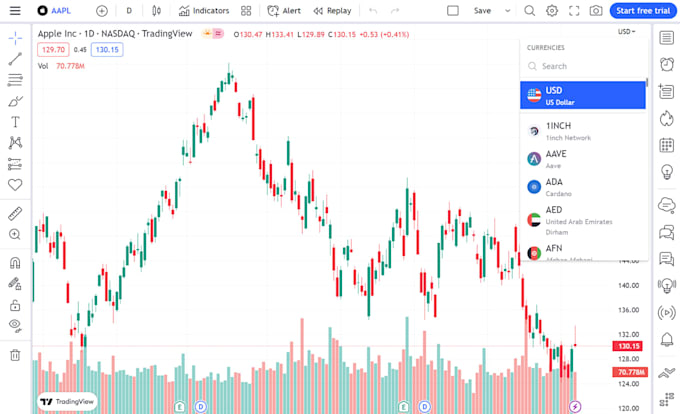Select ADA Cardano currency
This screenshot has height=414, width=680.
583,187
